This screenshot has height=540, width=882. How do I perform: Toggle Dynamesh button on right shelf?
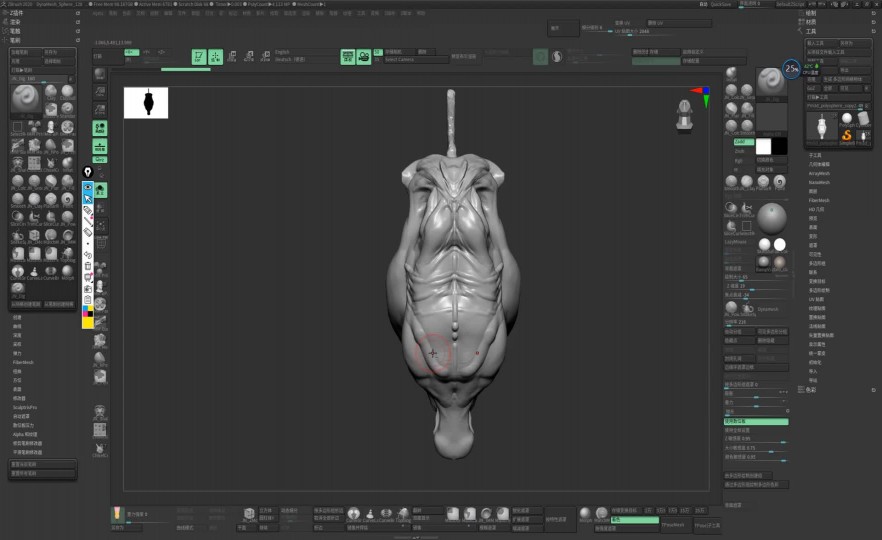pos(768,309)
